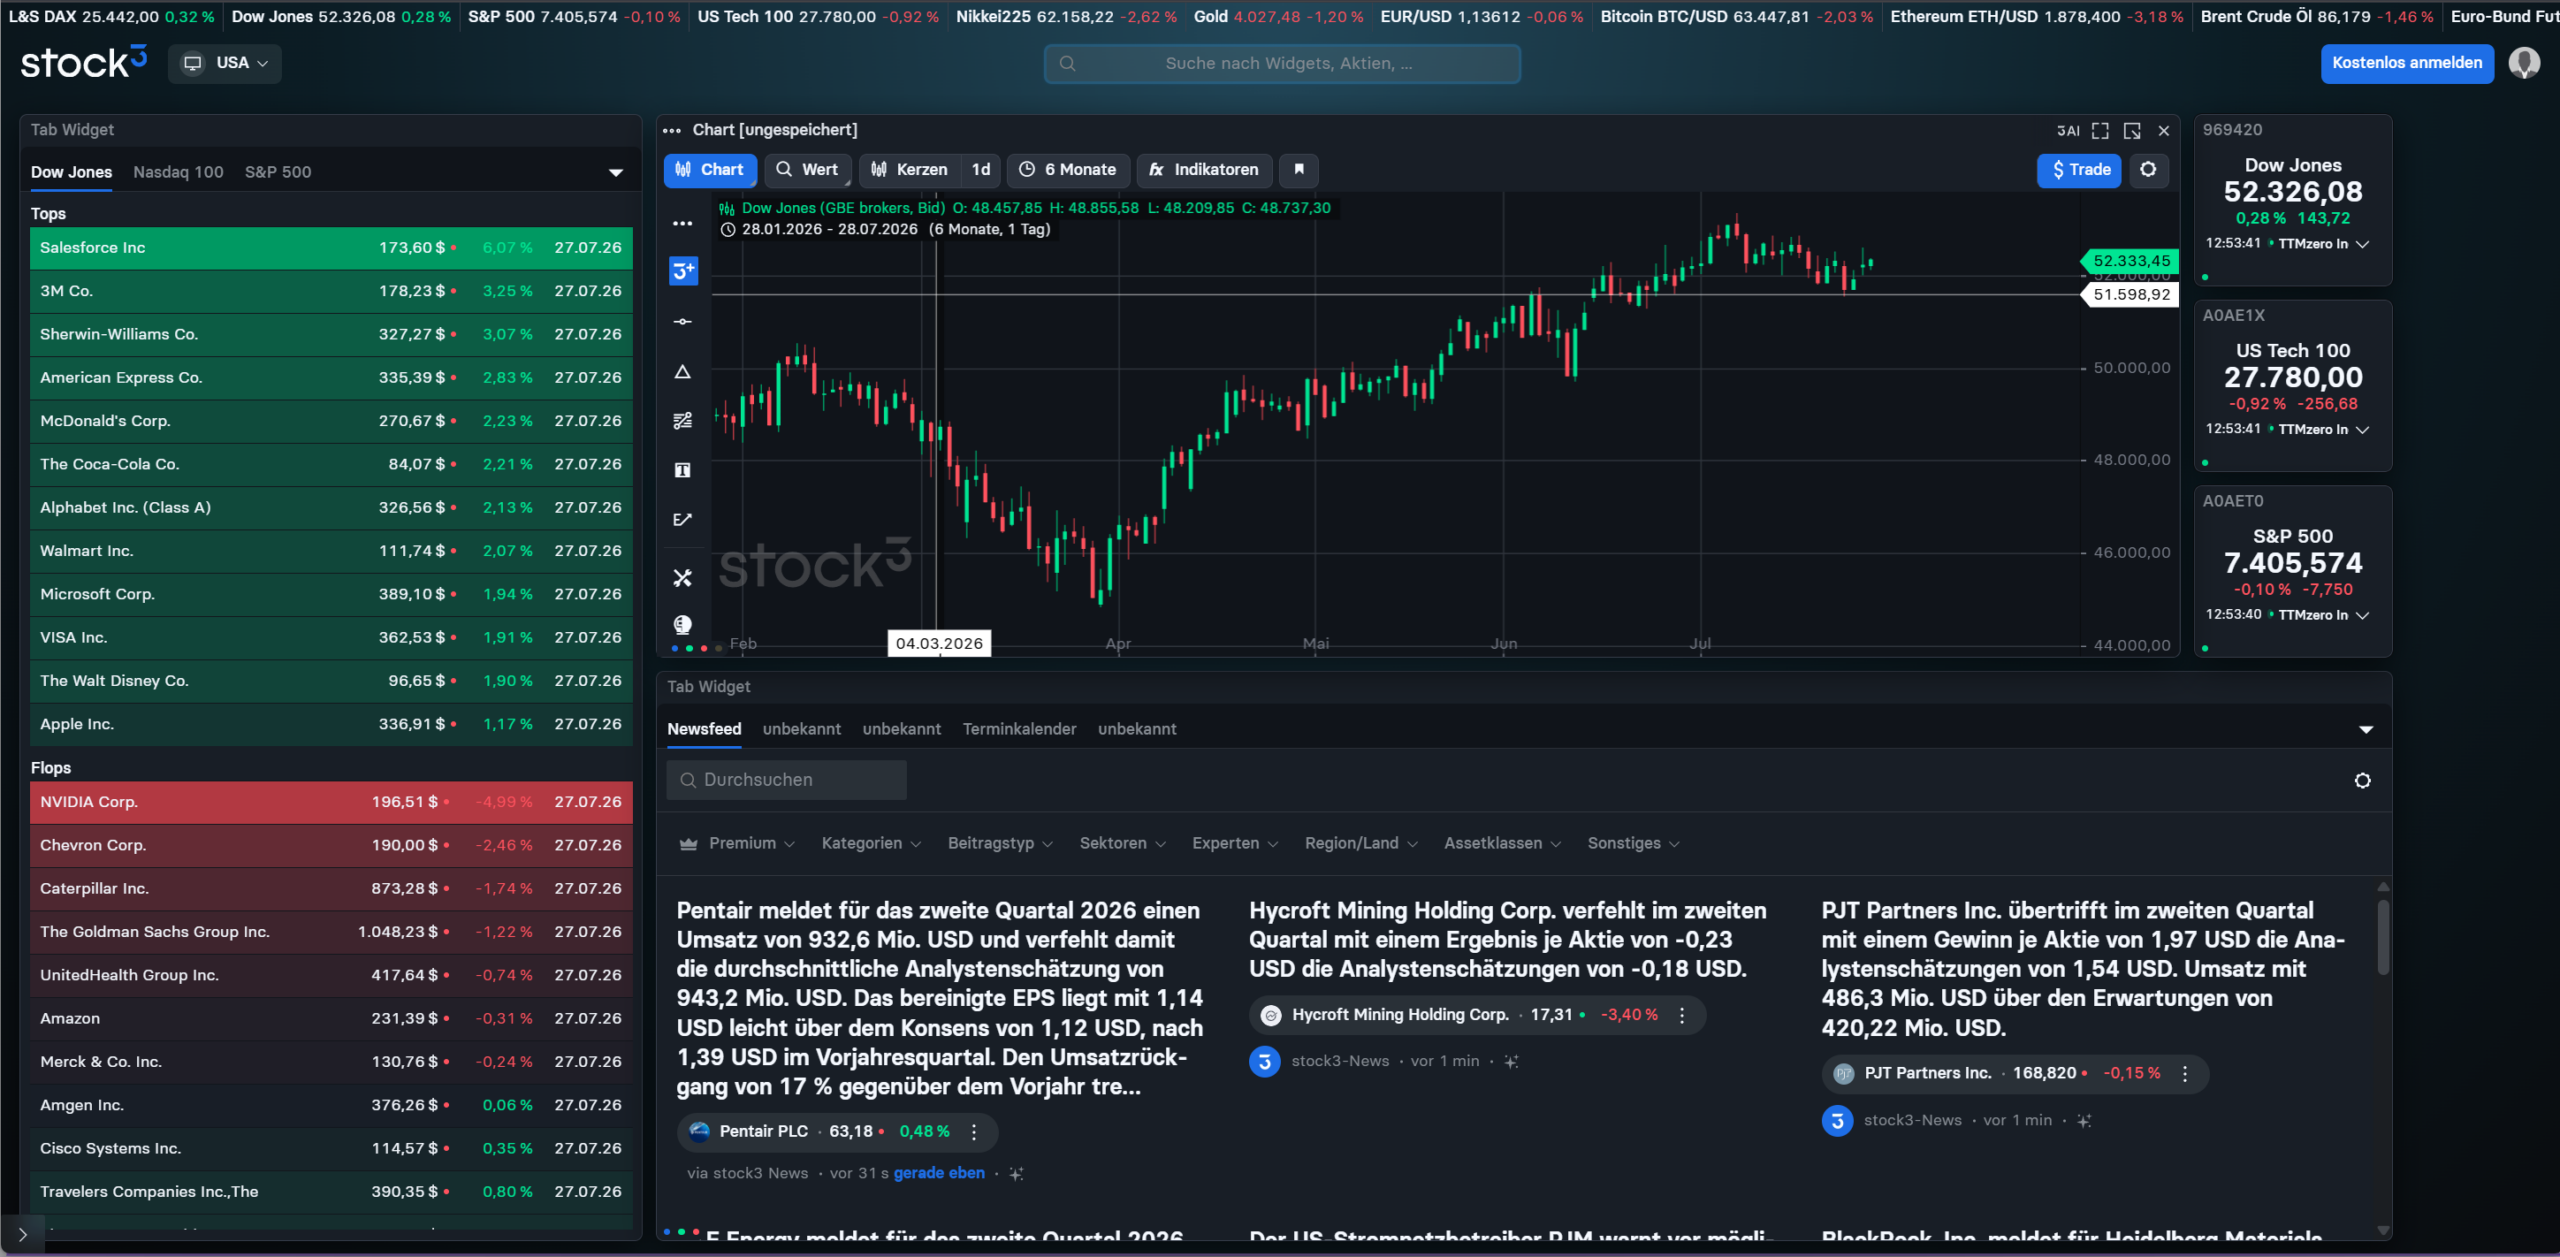Screen dimensions: 2560x1257
Task: Select the measure/arrow drawing tool
Action: tap(683, 519)
